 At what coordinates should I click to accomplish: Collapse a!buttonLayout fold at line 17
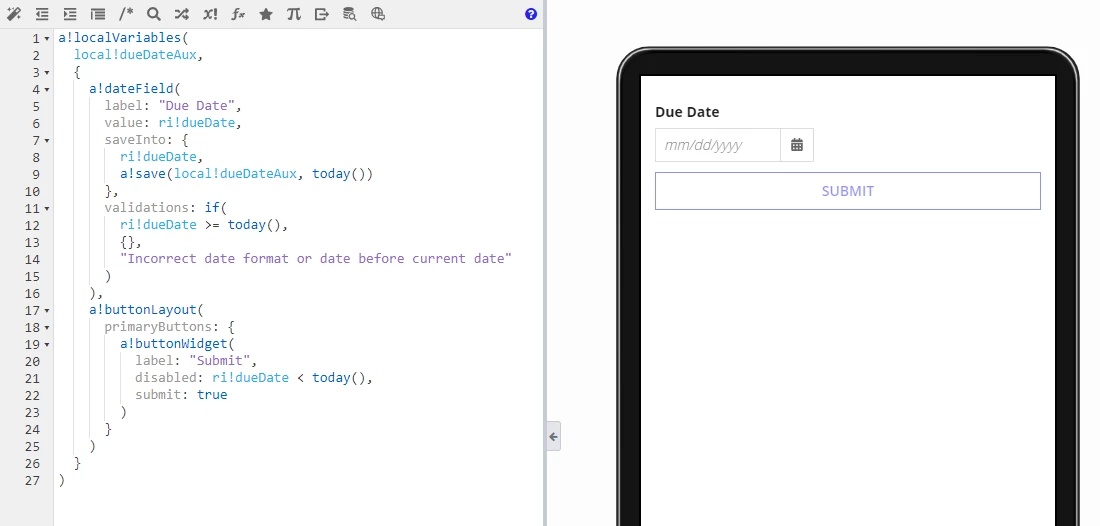47,310
